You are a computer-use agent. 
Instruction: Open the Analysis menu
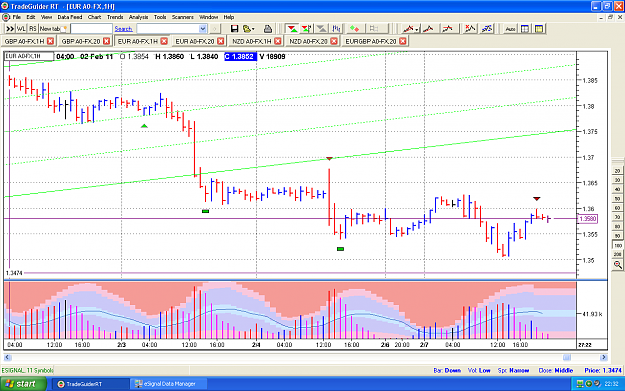(138, 17)
